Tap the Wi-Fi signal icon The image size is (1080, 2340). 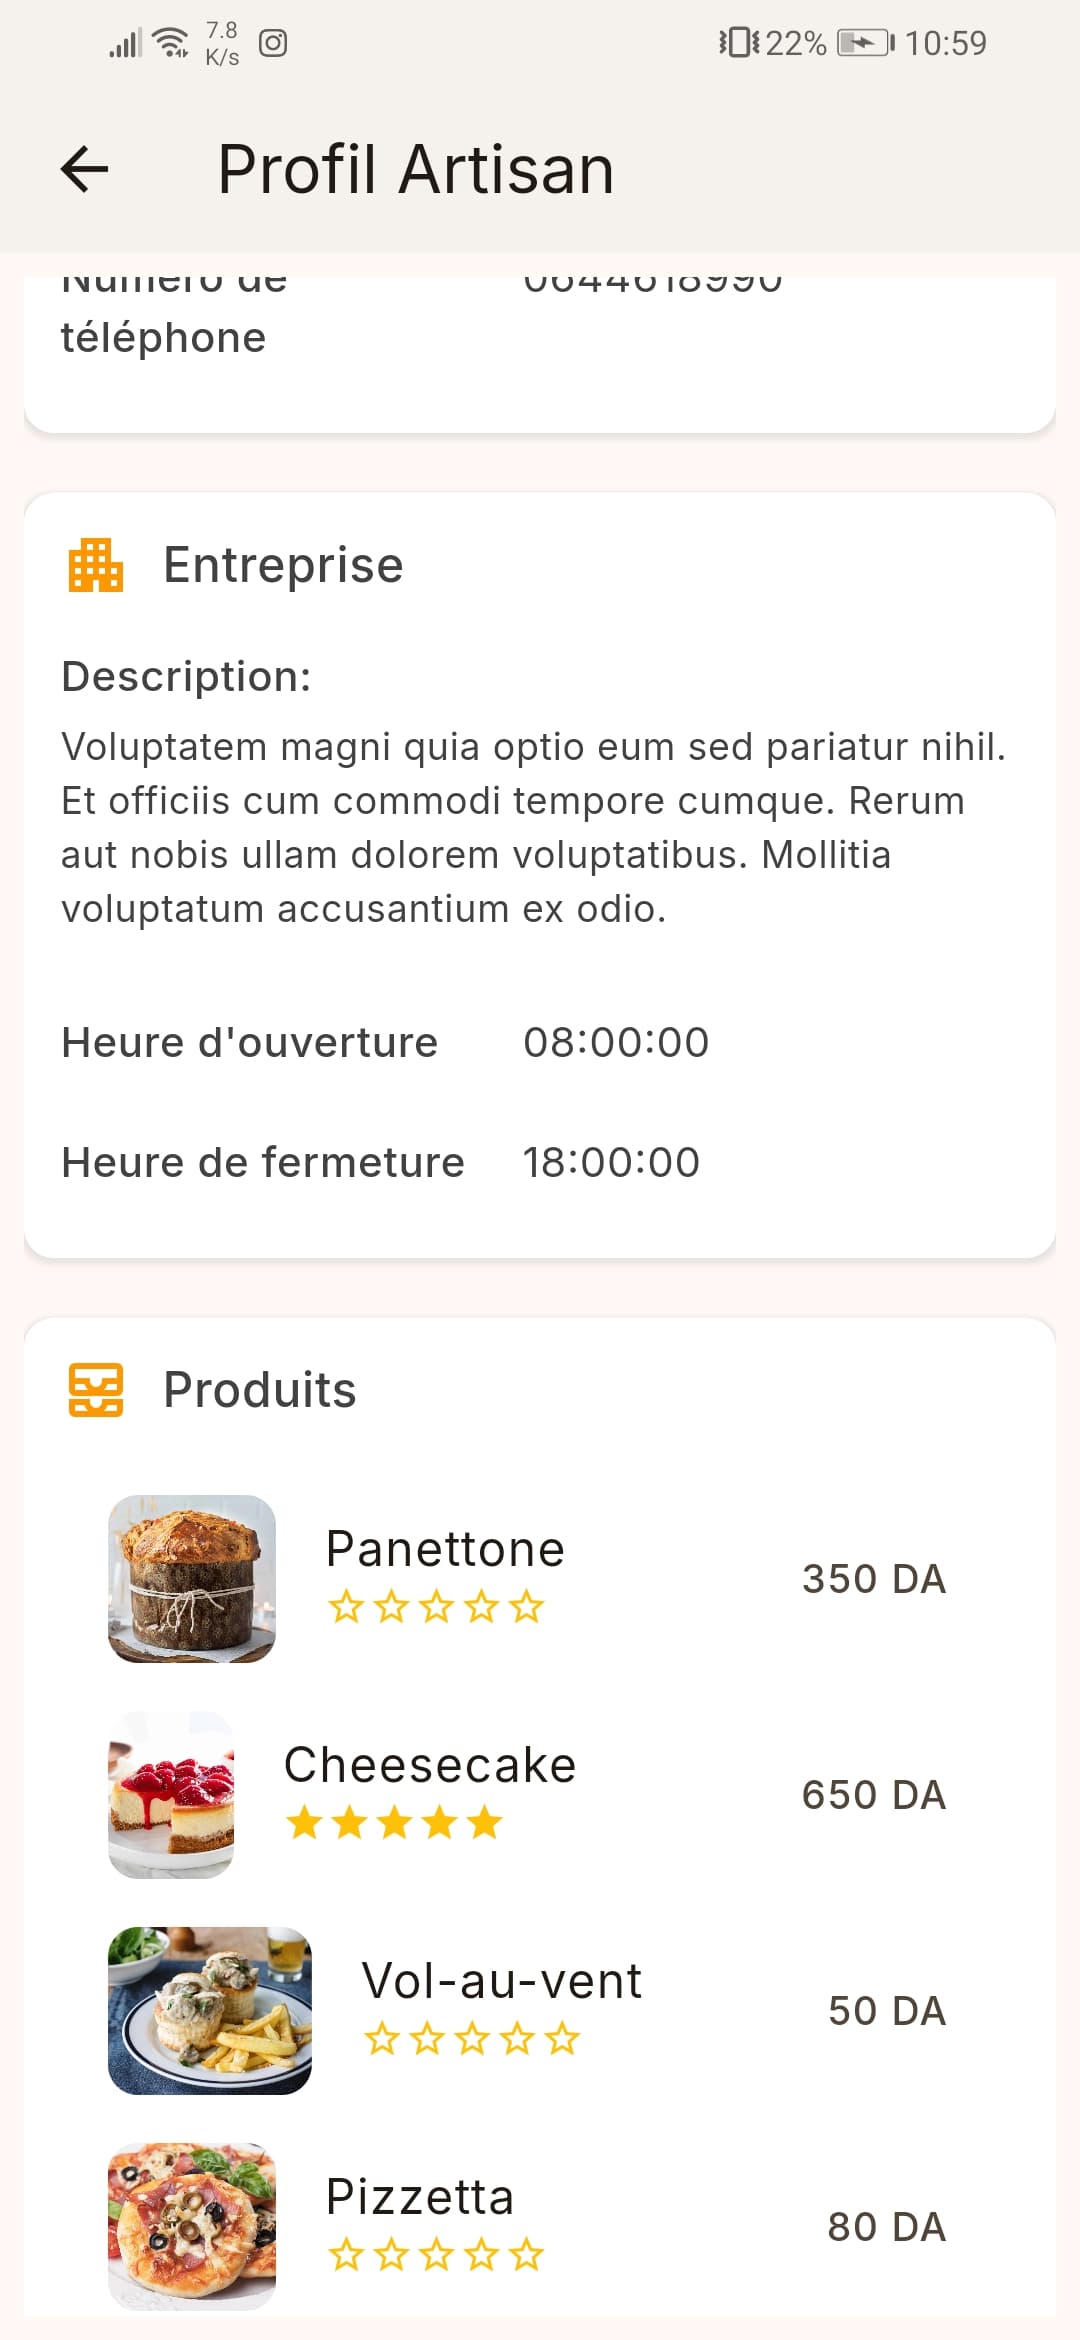click(x=172, y=43)
